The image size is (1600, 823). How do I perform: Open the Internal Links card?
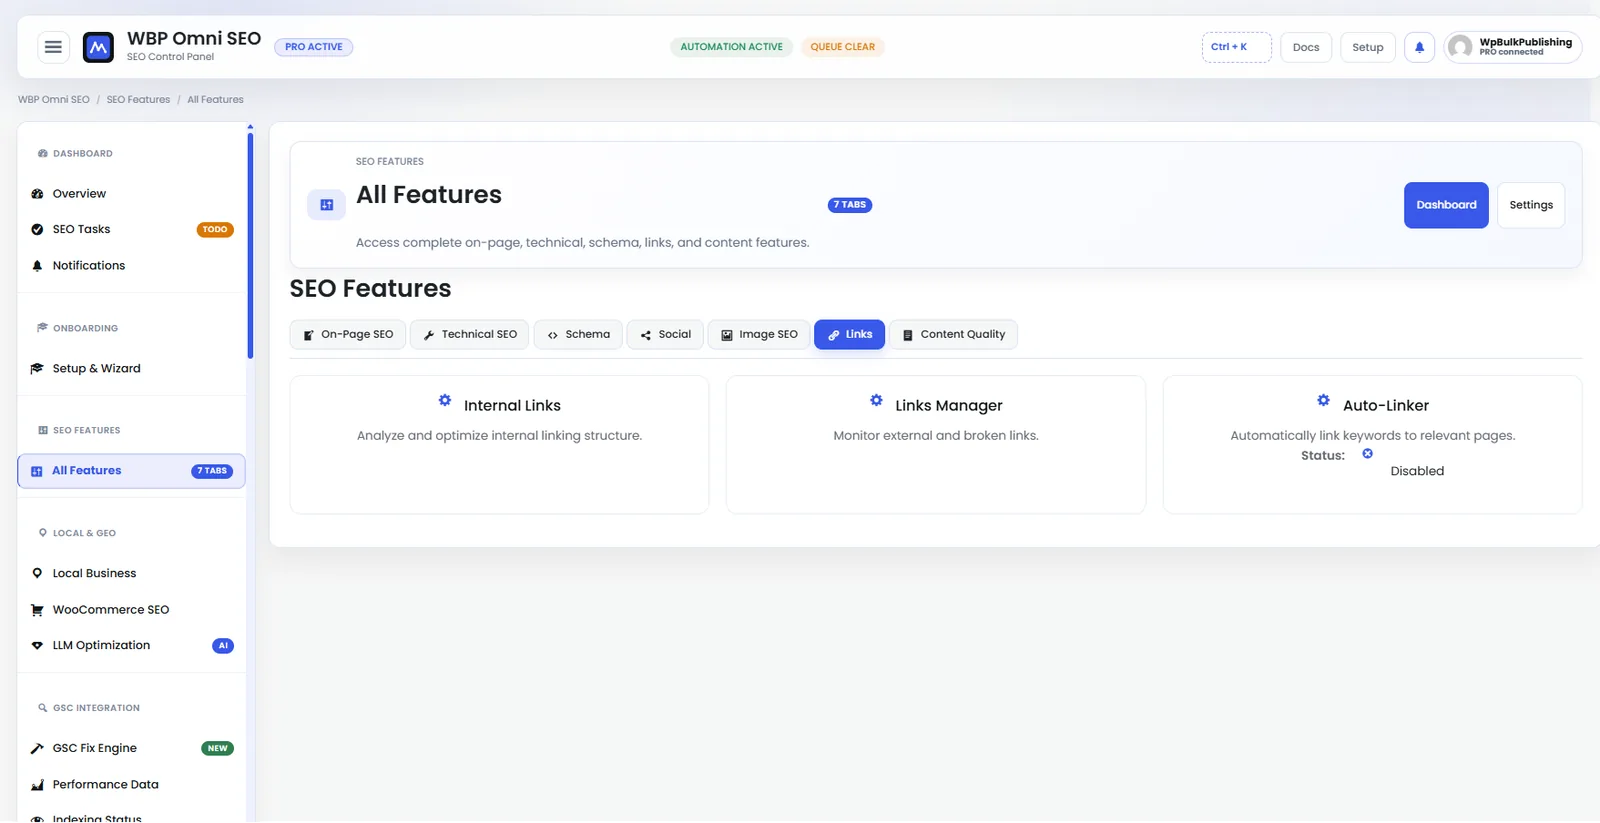[x=499, y=445]
